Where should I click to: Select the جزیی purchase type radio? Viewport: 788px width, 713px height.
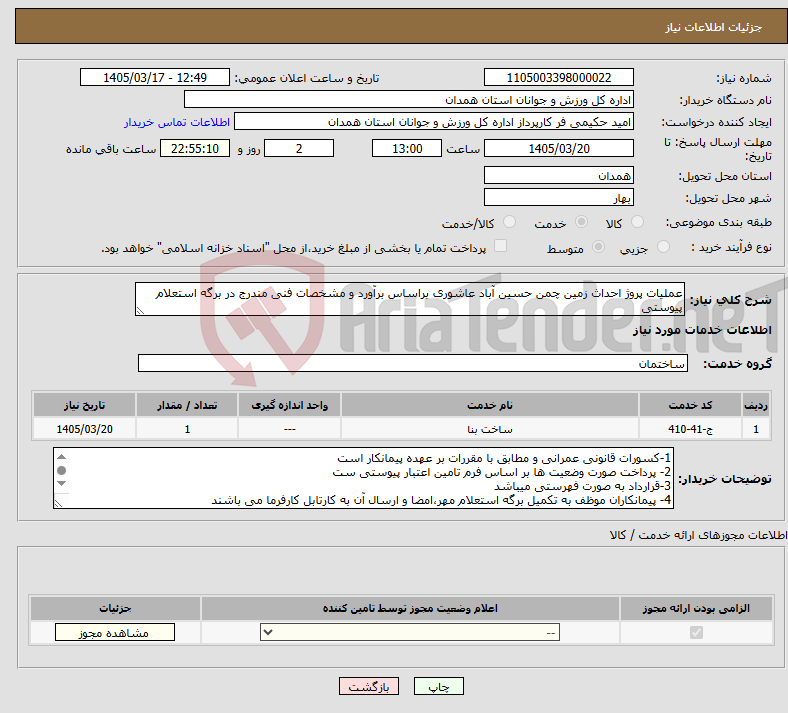[663, 246]
